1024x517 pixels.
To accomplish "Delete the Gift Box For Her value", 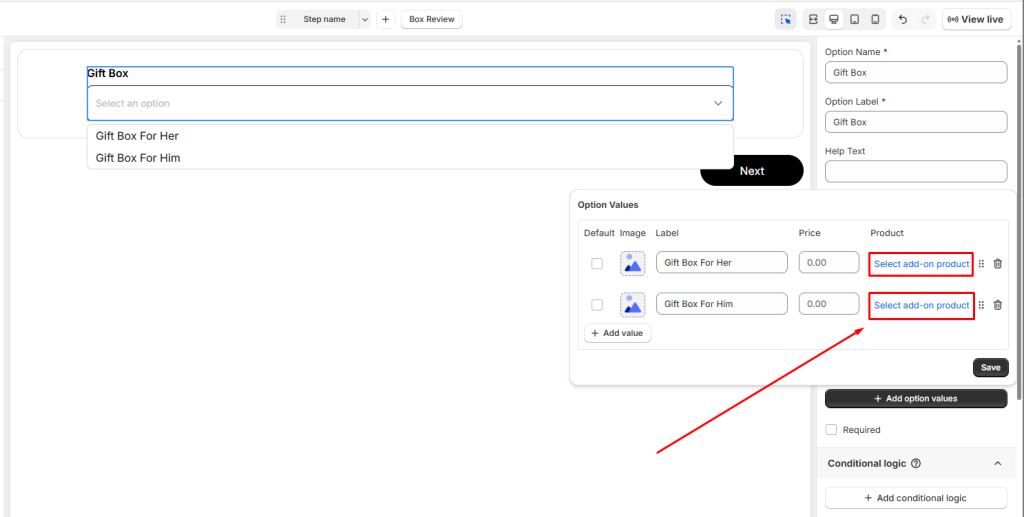I will (997, 264).
